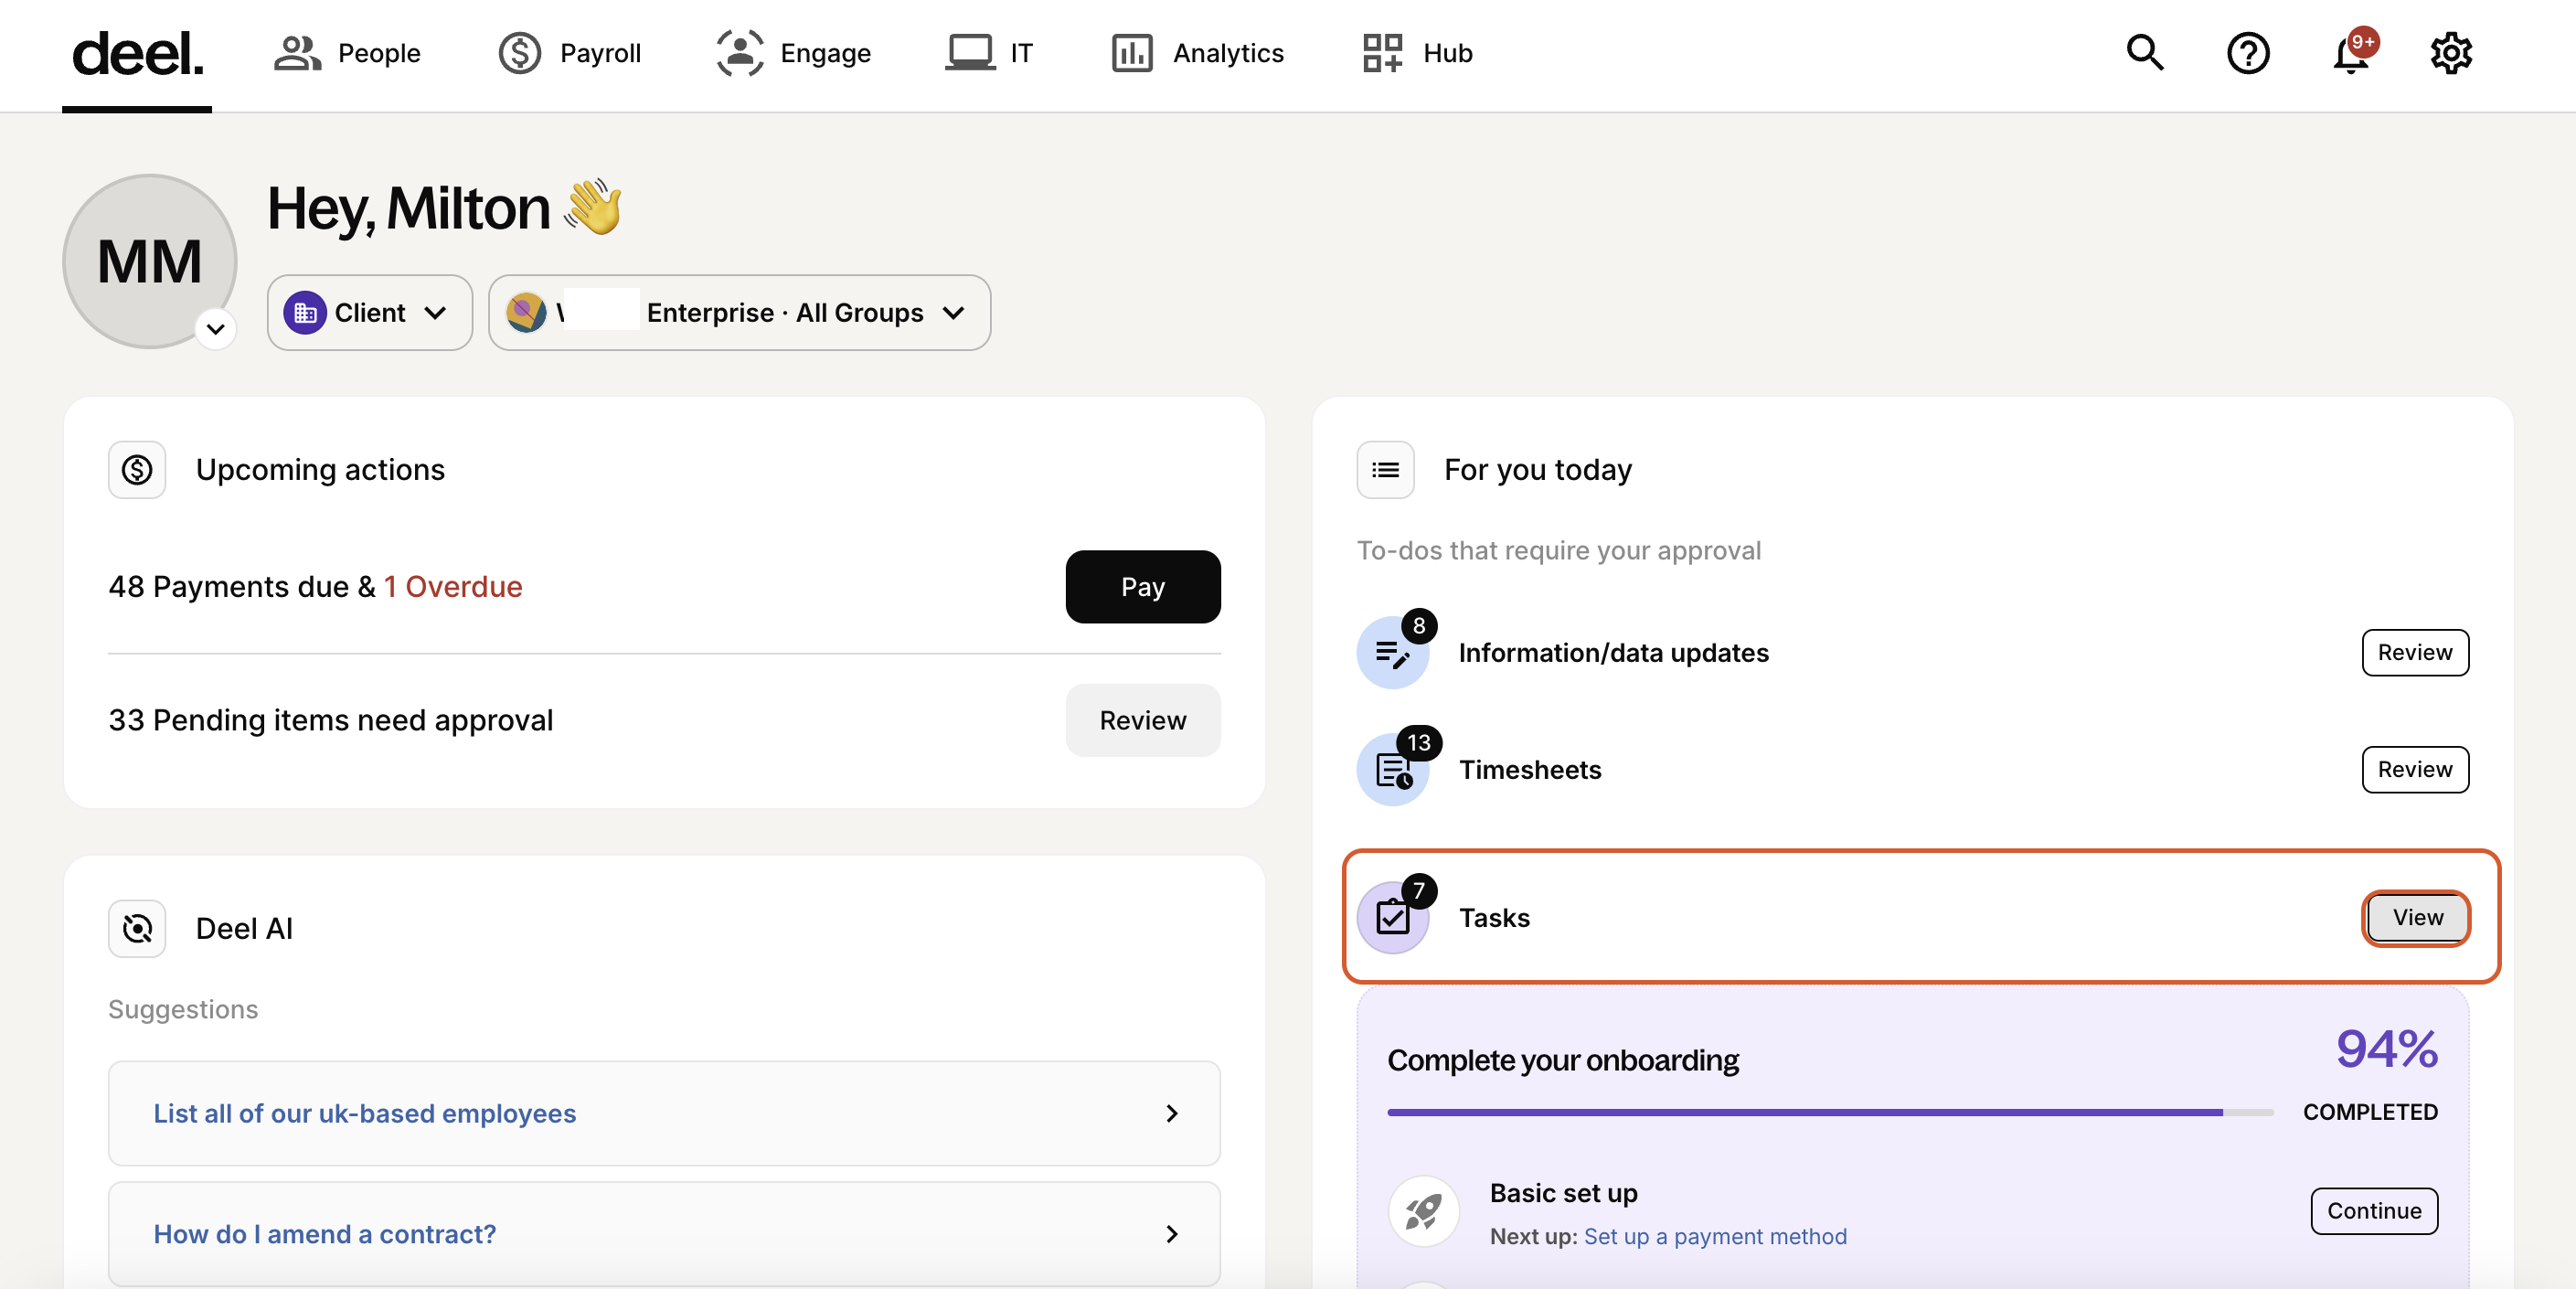Review the 33 pending items needing approval
The image size is (2576, 1289).
pyautogui.click(x=1143, y=721)
